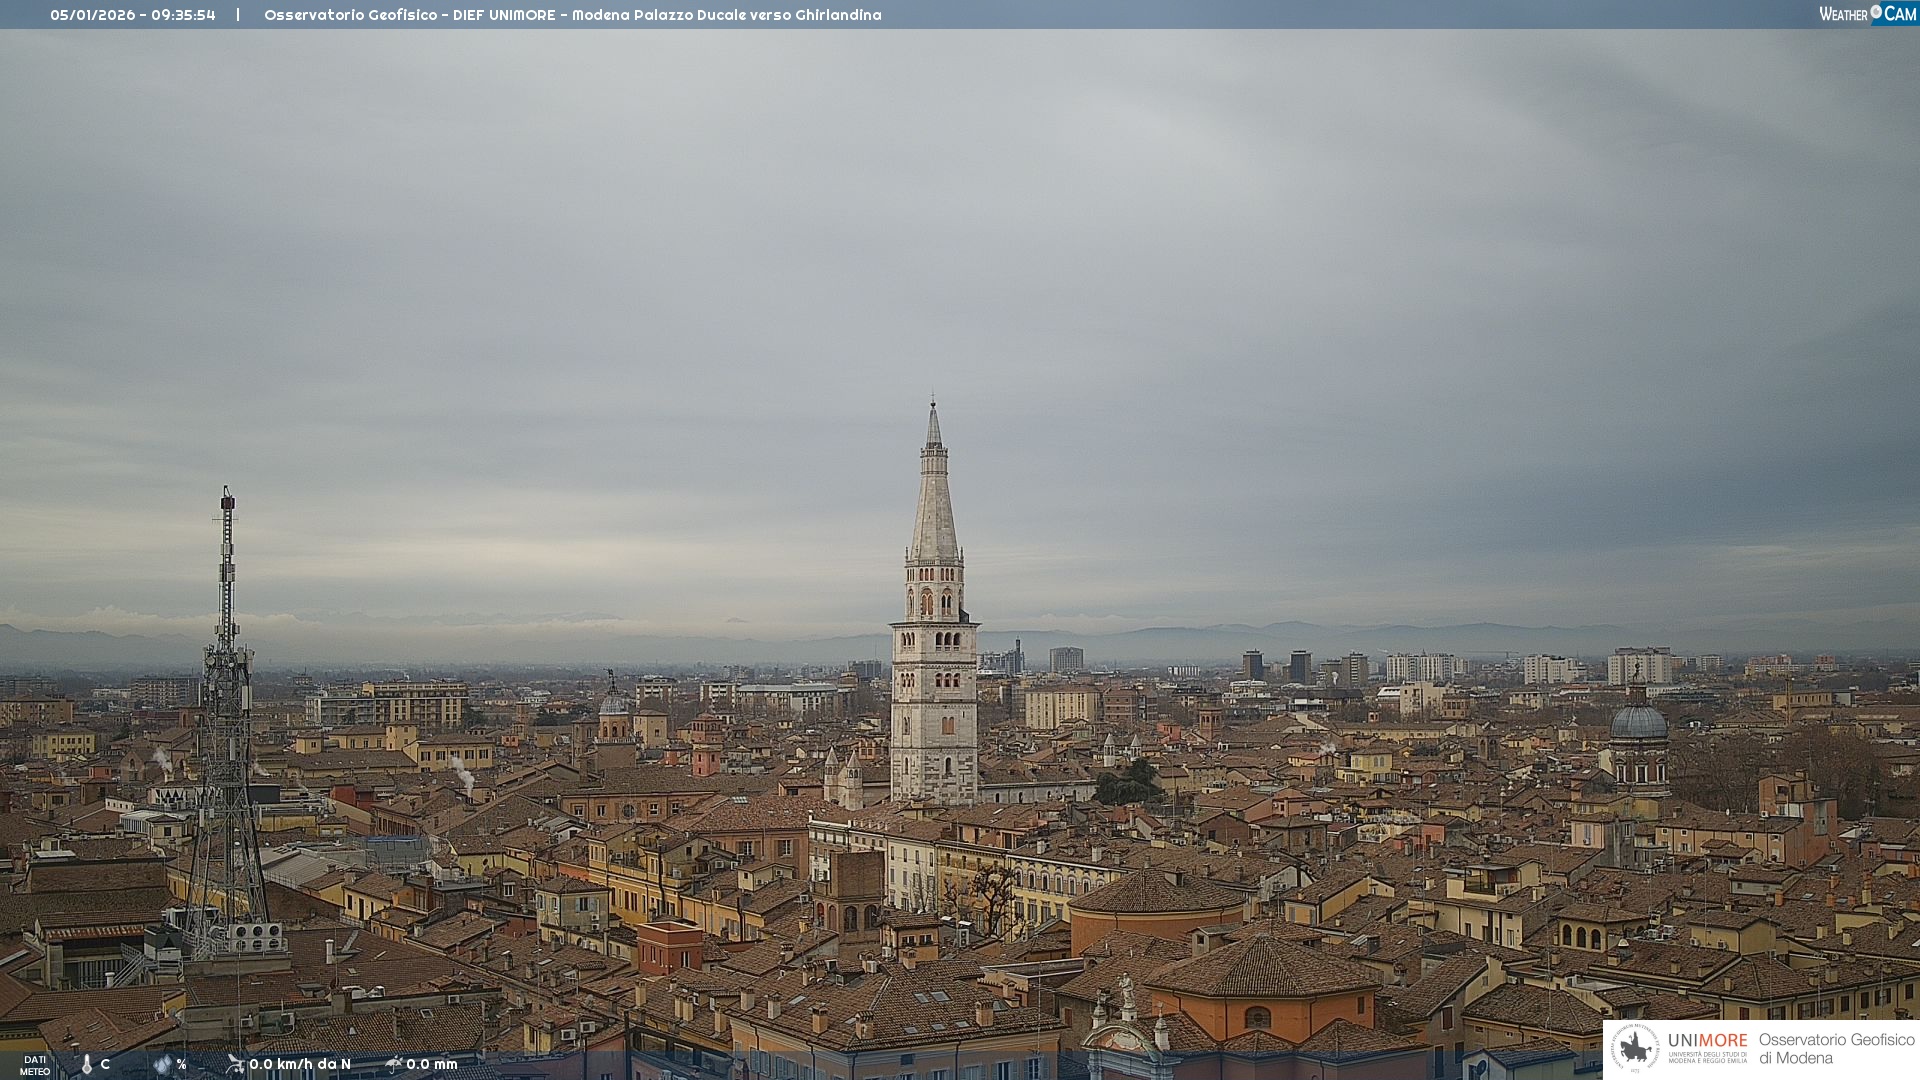The image size is (1920, 1080).
Task: Click the UNIMORE logo text
Action: [x=1707, y=1041]
